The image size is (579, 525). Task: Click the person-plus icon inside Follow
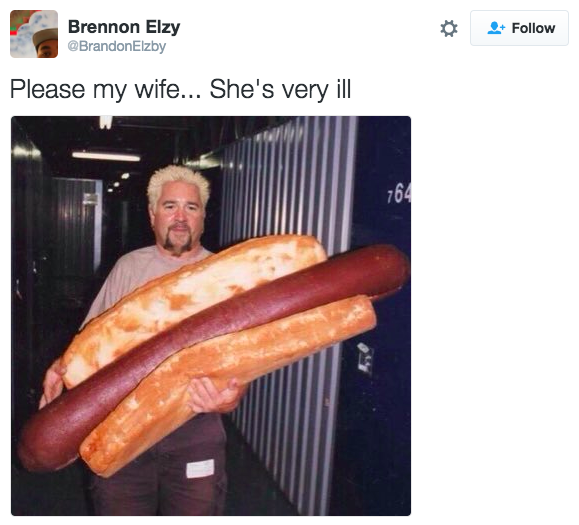(496, 28)
